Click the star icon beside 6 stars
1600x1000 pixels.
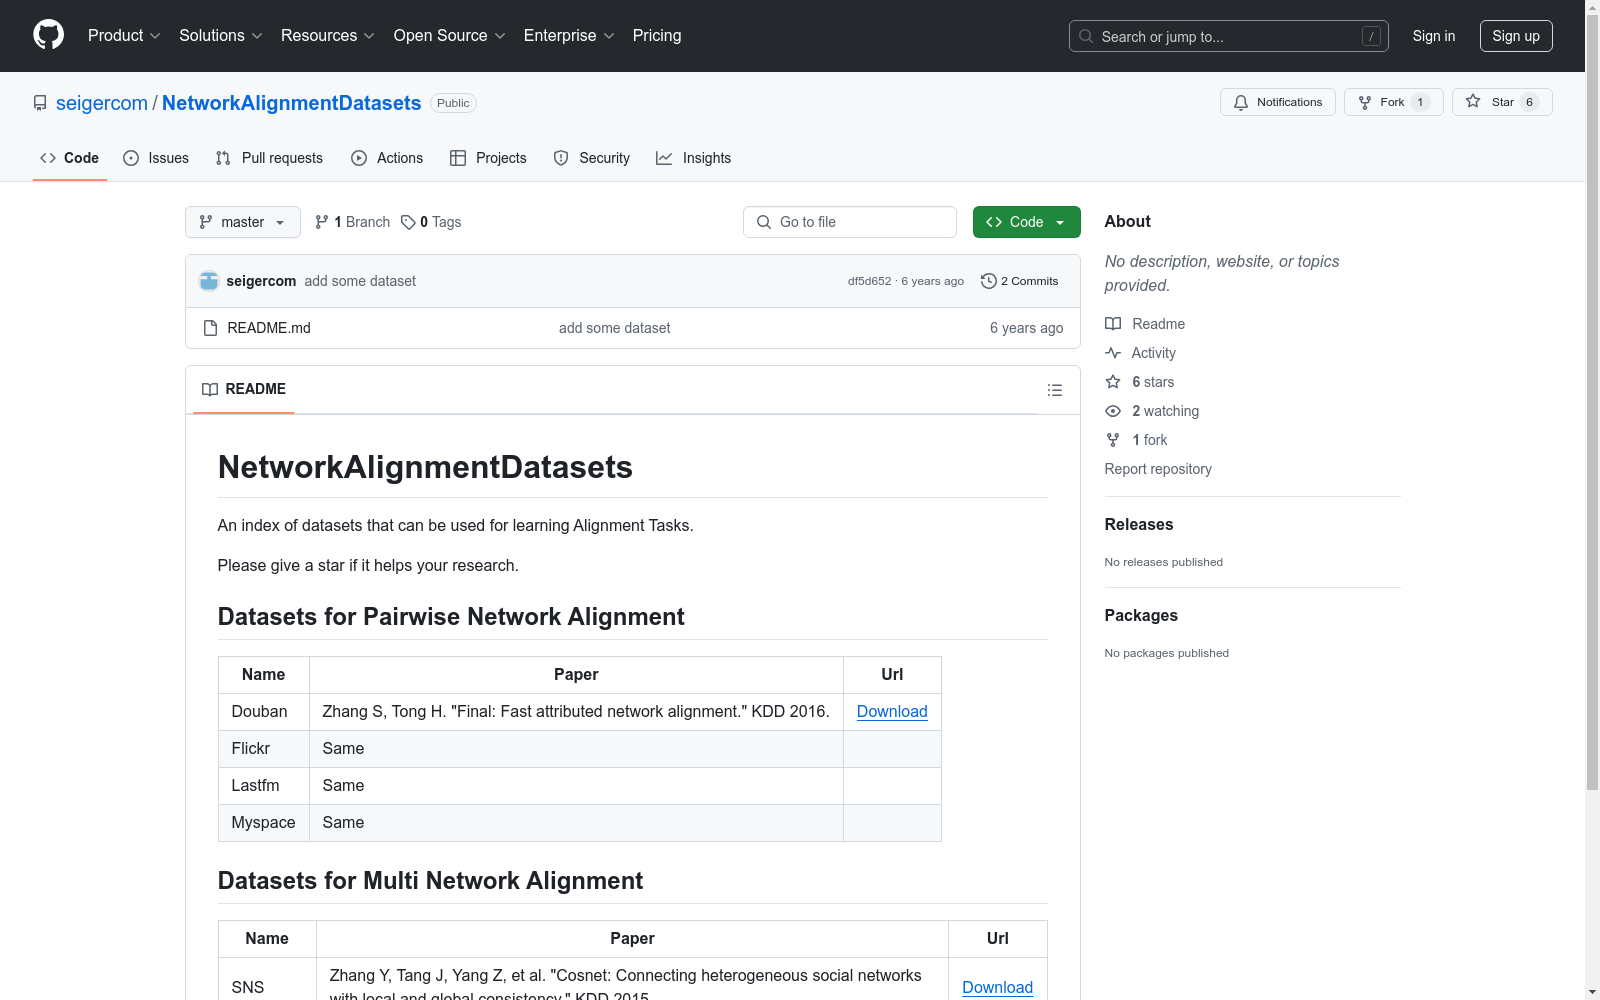click(1113, 382)
